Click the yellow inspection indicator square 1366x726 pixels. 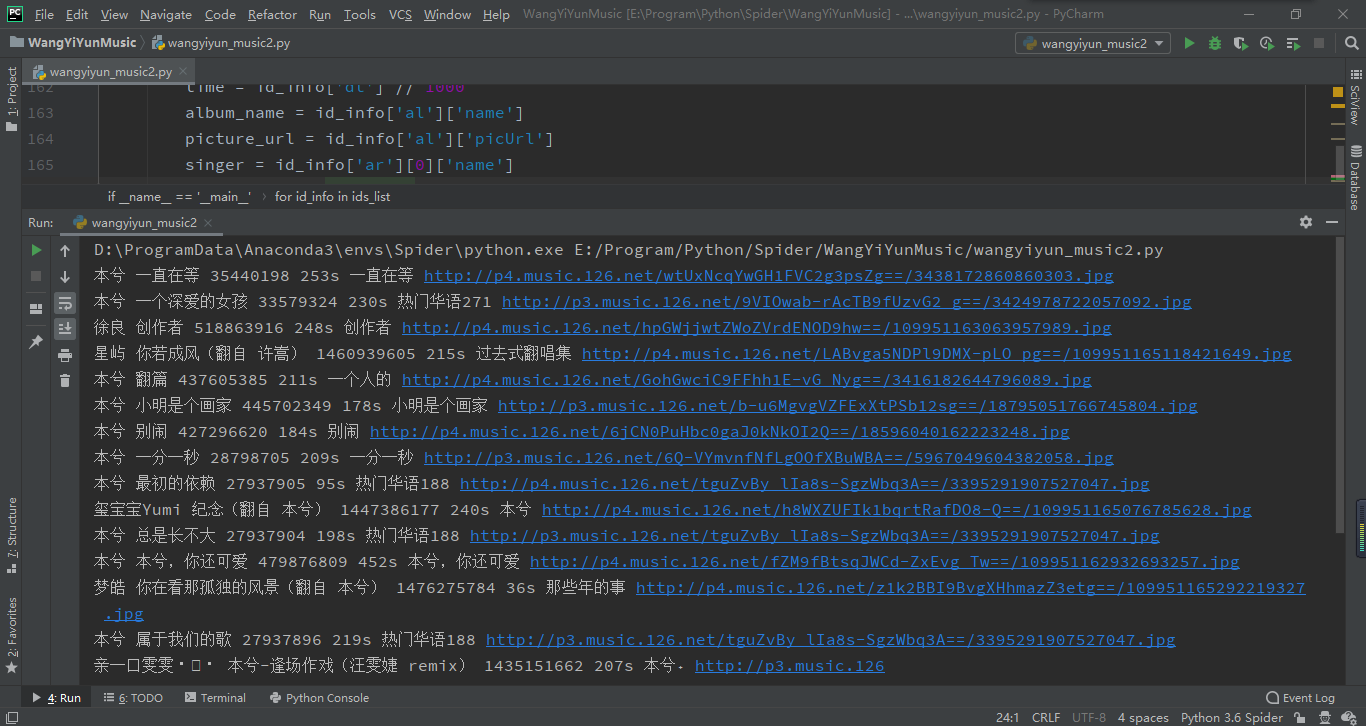pyautogui.click(x=1338, y=92)
